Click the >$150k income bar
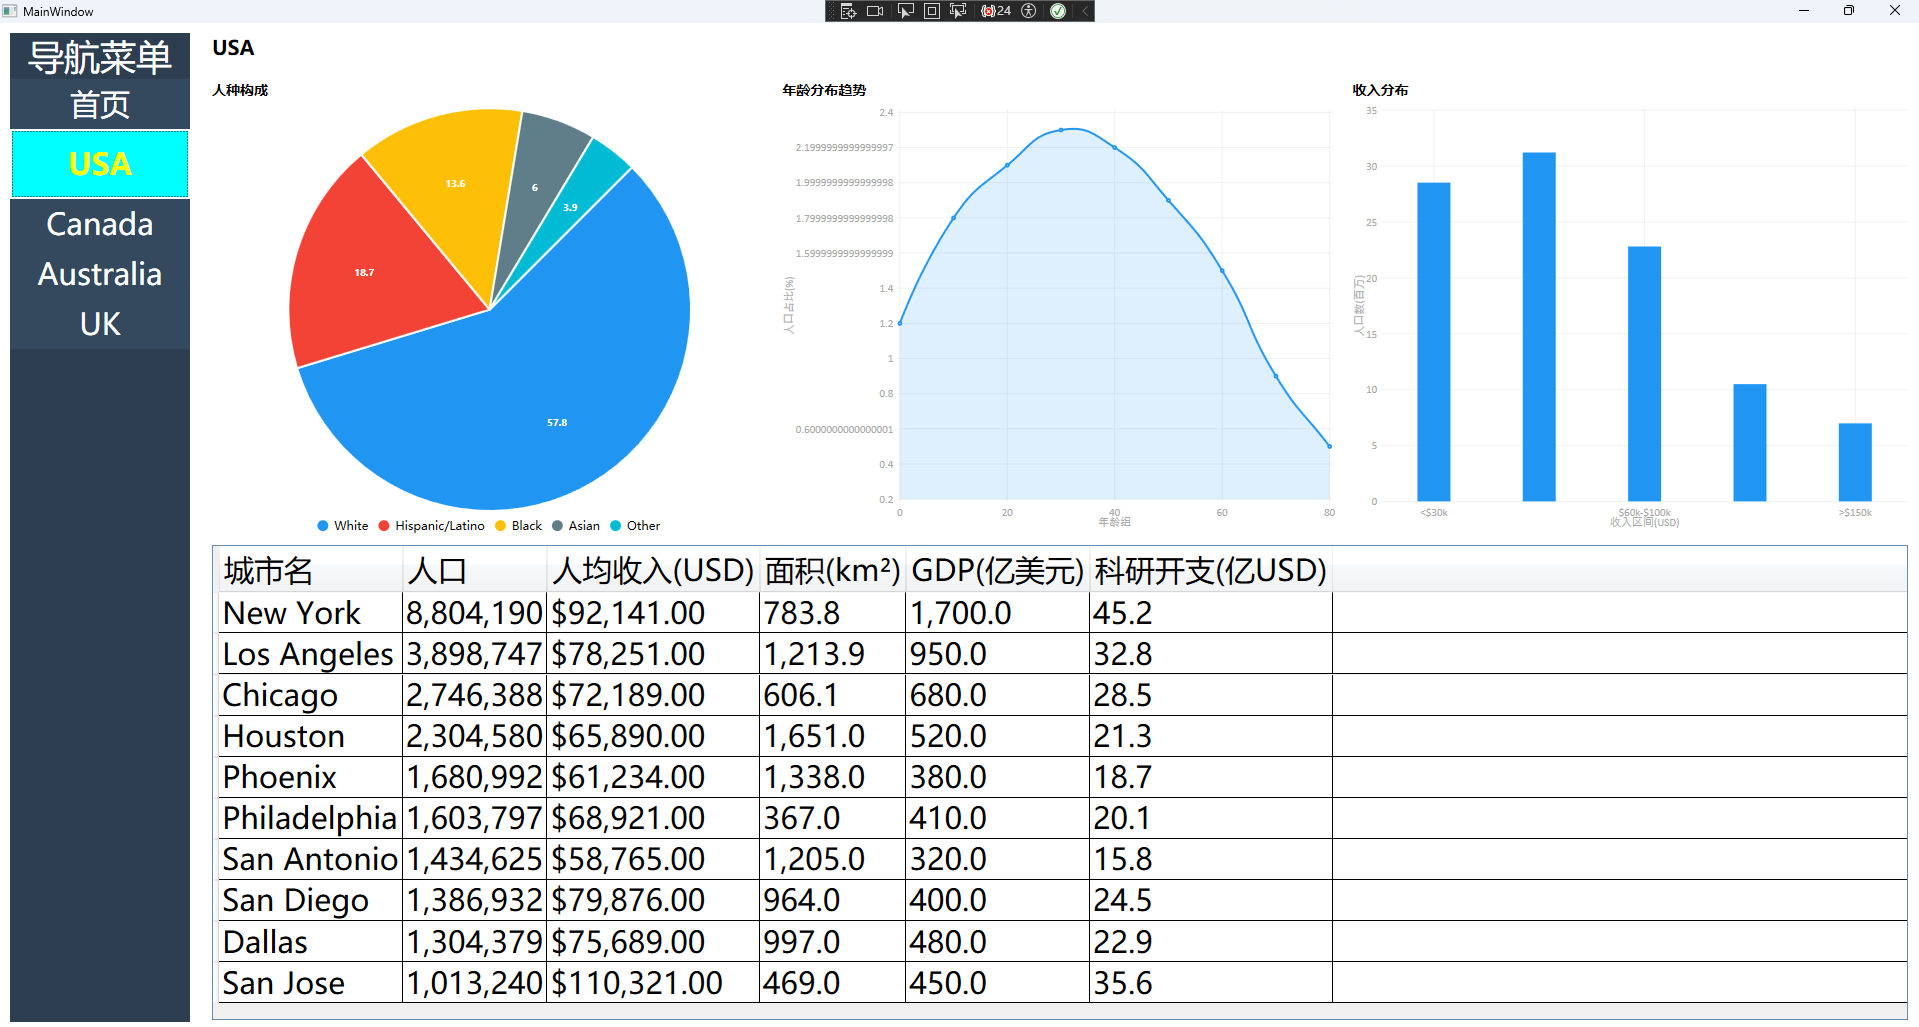This screenshot has height=1027, width=1919. click(1855, 462)
